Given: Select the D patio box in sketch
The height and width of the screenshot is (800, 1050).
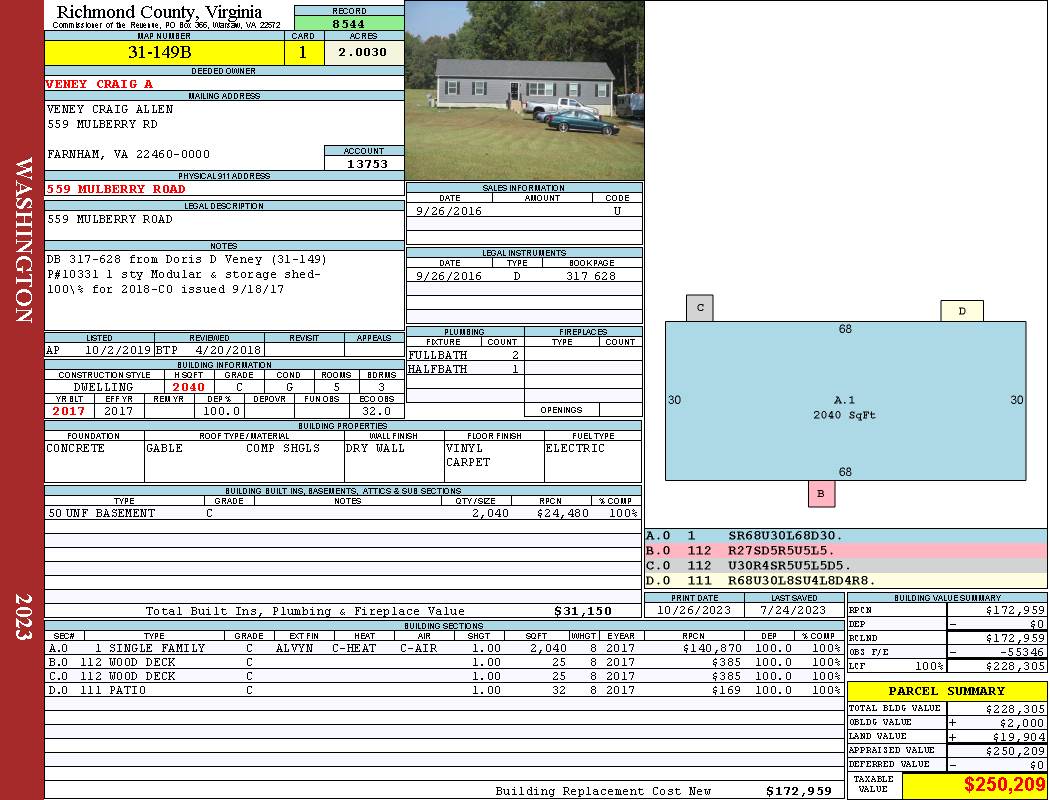Looking at the screenshot, I should point(961,311).
